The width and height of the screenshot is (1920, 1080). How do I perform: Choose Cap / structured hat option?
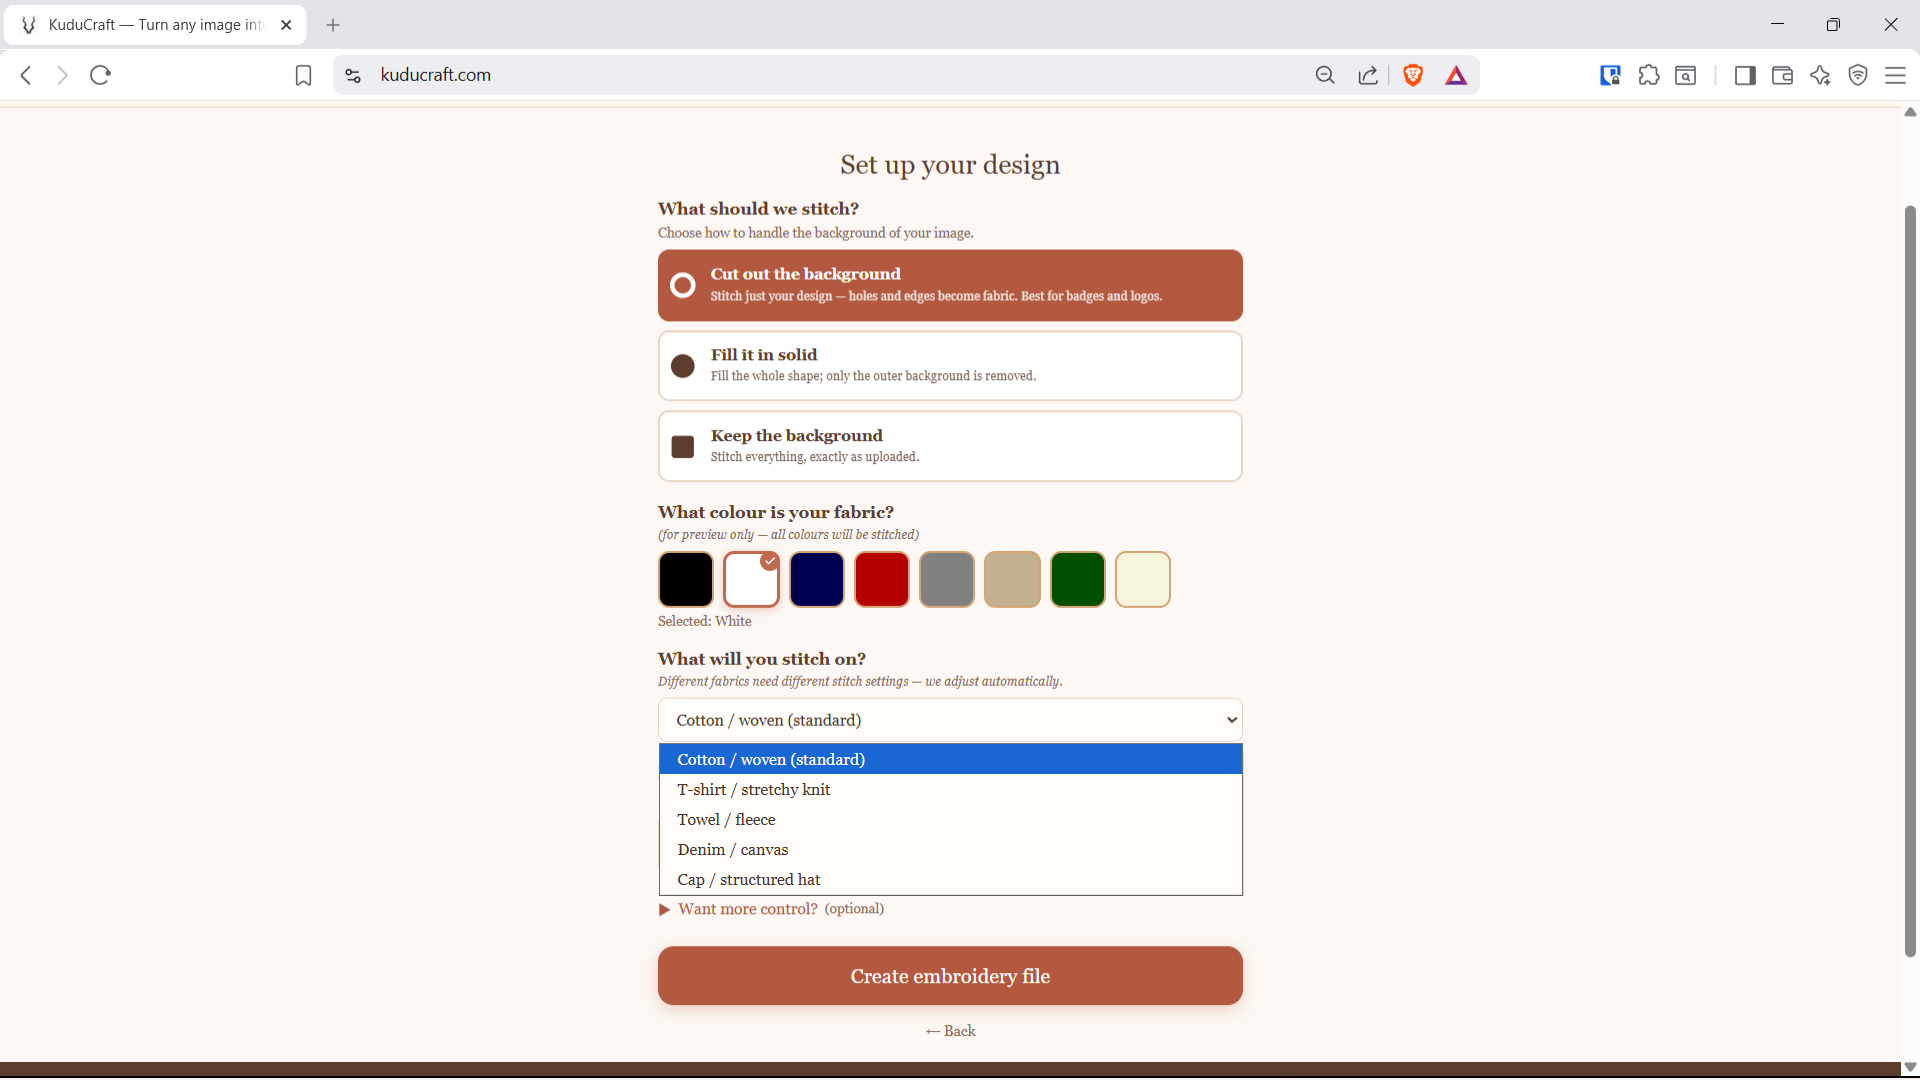click(950, 880)
